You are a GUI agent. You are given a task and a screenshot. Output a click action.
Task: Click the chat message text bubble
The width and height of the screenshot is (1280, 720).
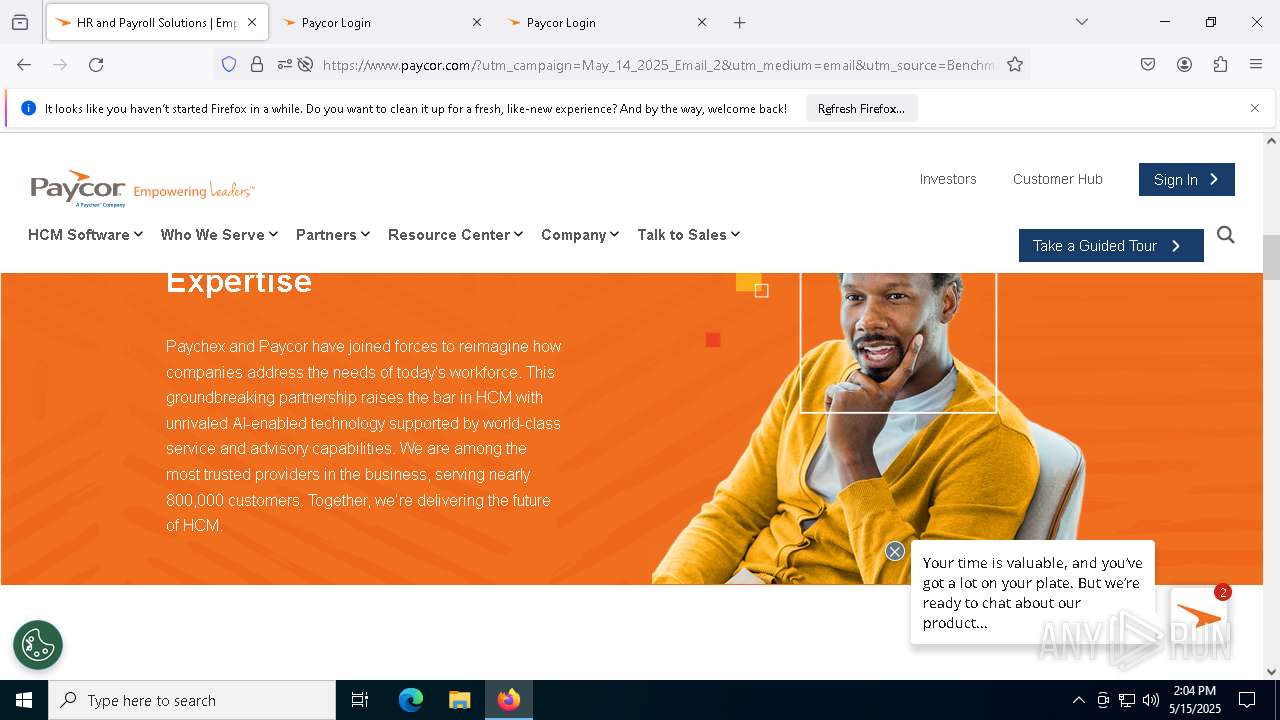(1033, 593)
